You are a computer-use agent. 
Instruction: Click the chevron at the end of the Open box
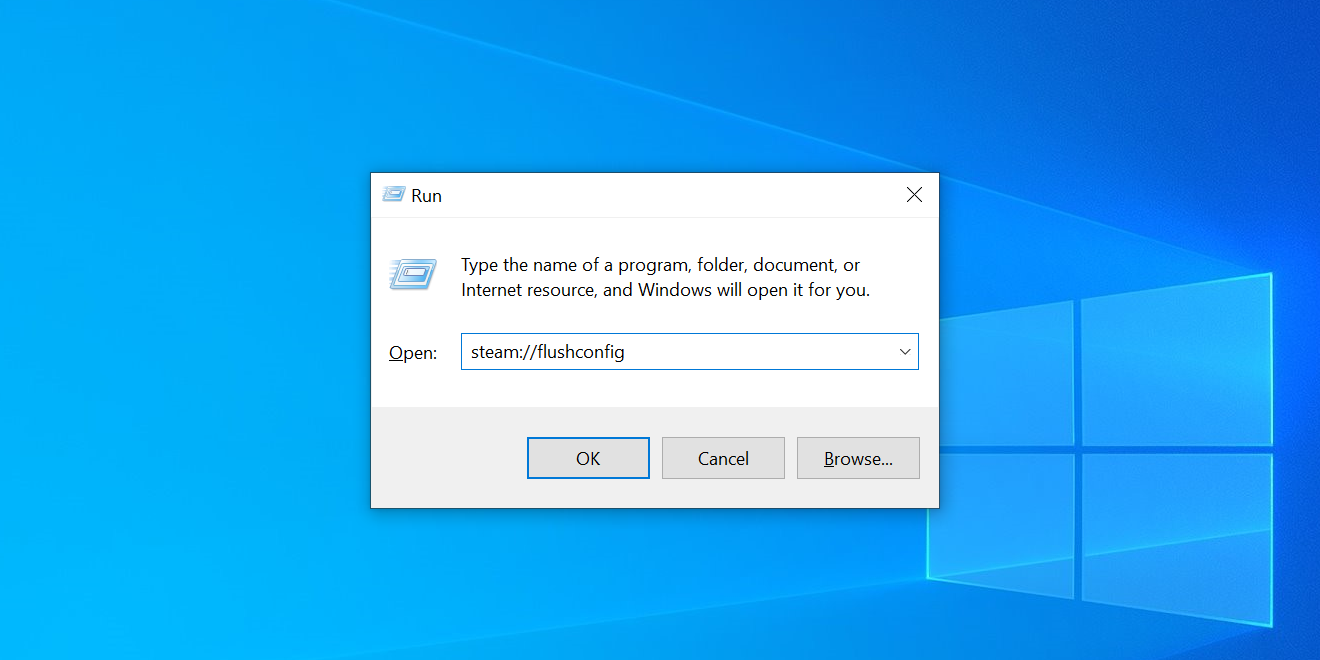[905, 351]
